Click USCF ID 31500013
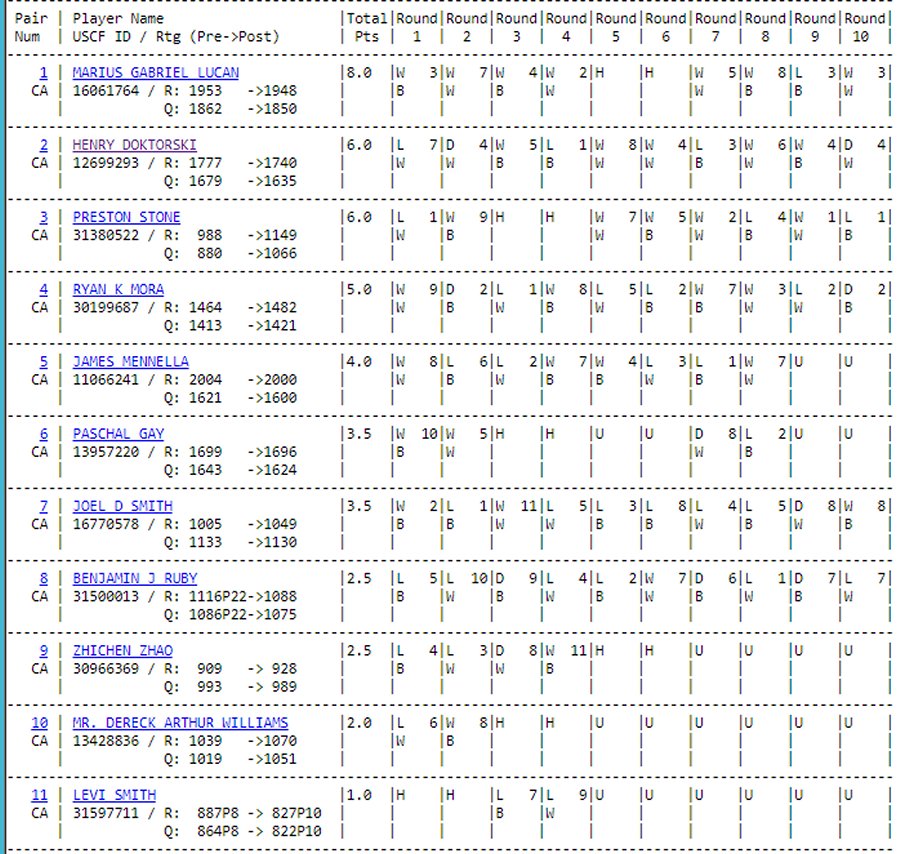900x854 pixels. (106, 597)
